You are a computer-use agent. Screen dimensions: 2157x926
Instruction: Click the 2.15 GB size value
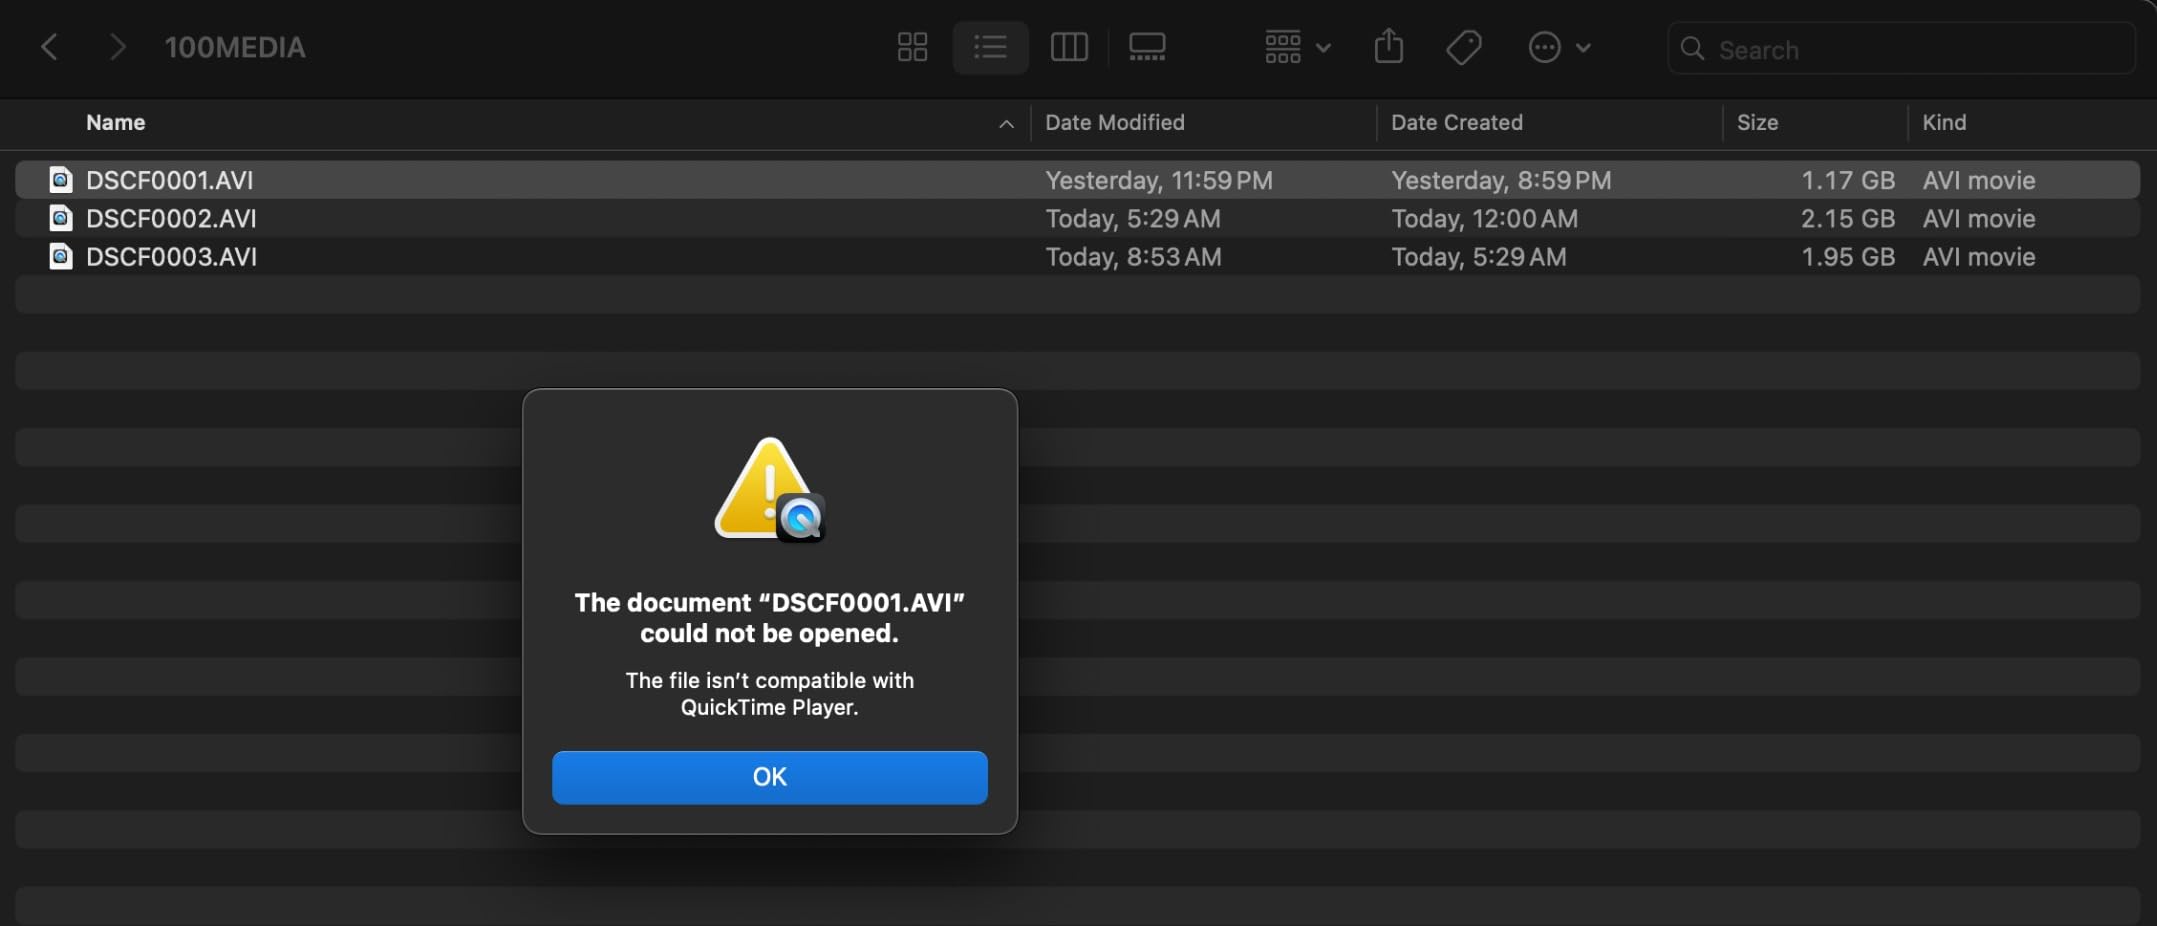pyautogui.click(x=1848, y=218)
